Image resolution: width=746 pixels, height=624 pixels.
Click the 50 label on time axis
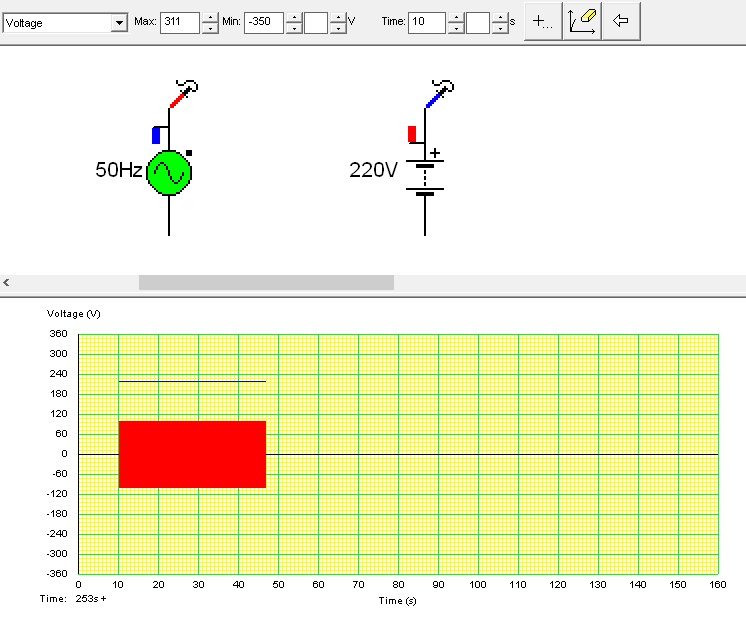tap(278, 585)
